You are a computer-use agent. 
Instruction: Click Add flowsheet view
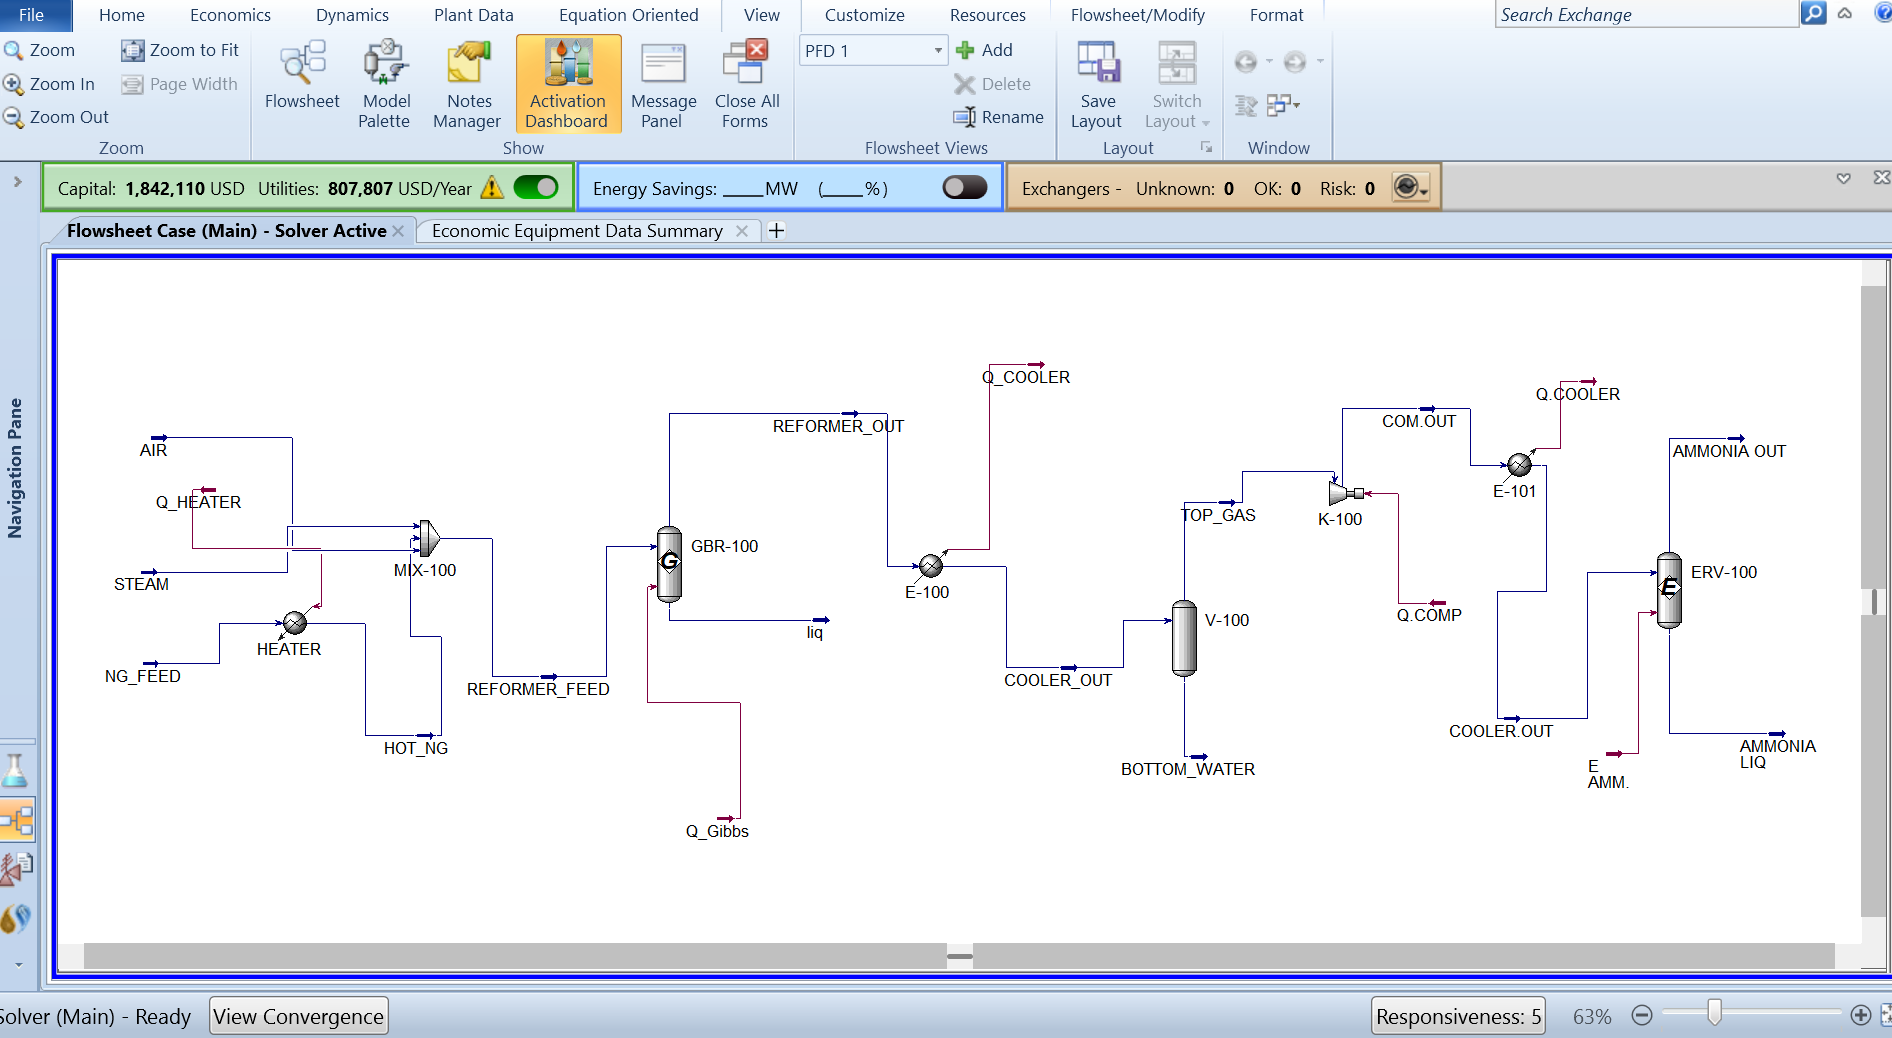tap(985, 50)
